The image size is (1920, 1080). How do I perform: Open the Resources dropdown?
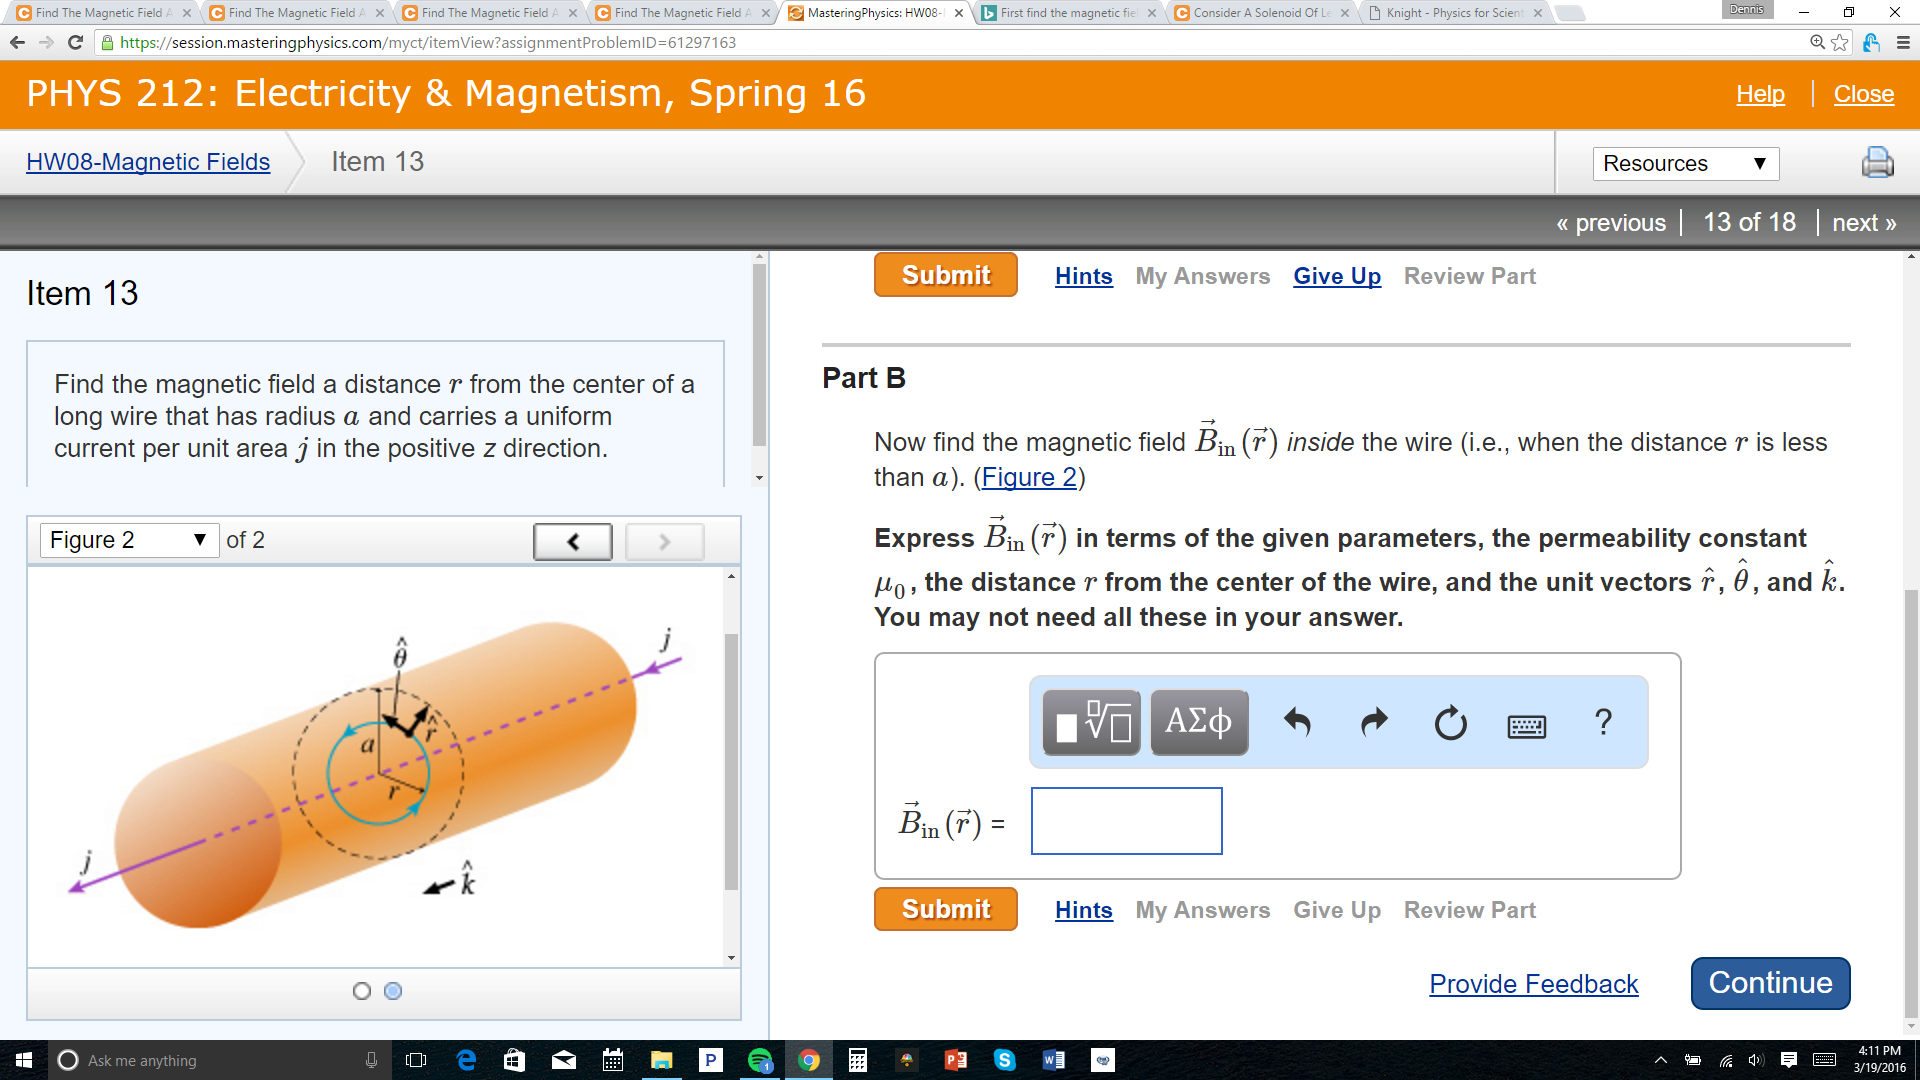point(1685,163)
